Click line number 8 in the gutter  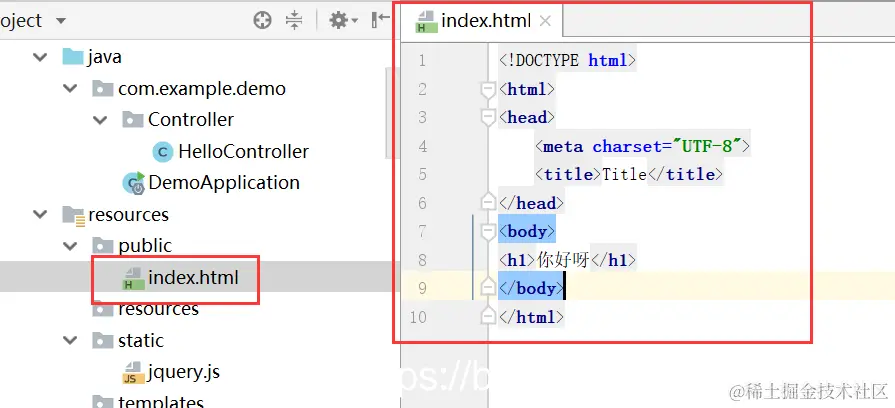tap(422, 260)
